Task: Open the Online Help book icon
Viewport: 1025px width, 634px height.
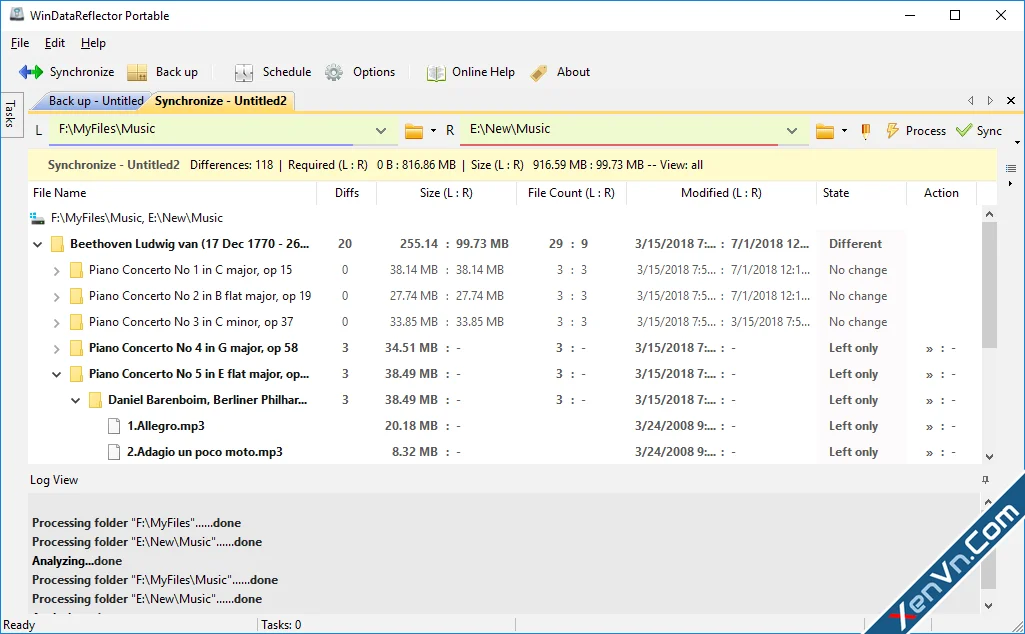Action: [436, 73]
